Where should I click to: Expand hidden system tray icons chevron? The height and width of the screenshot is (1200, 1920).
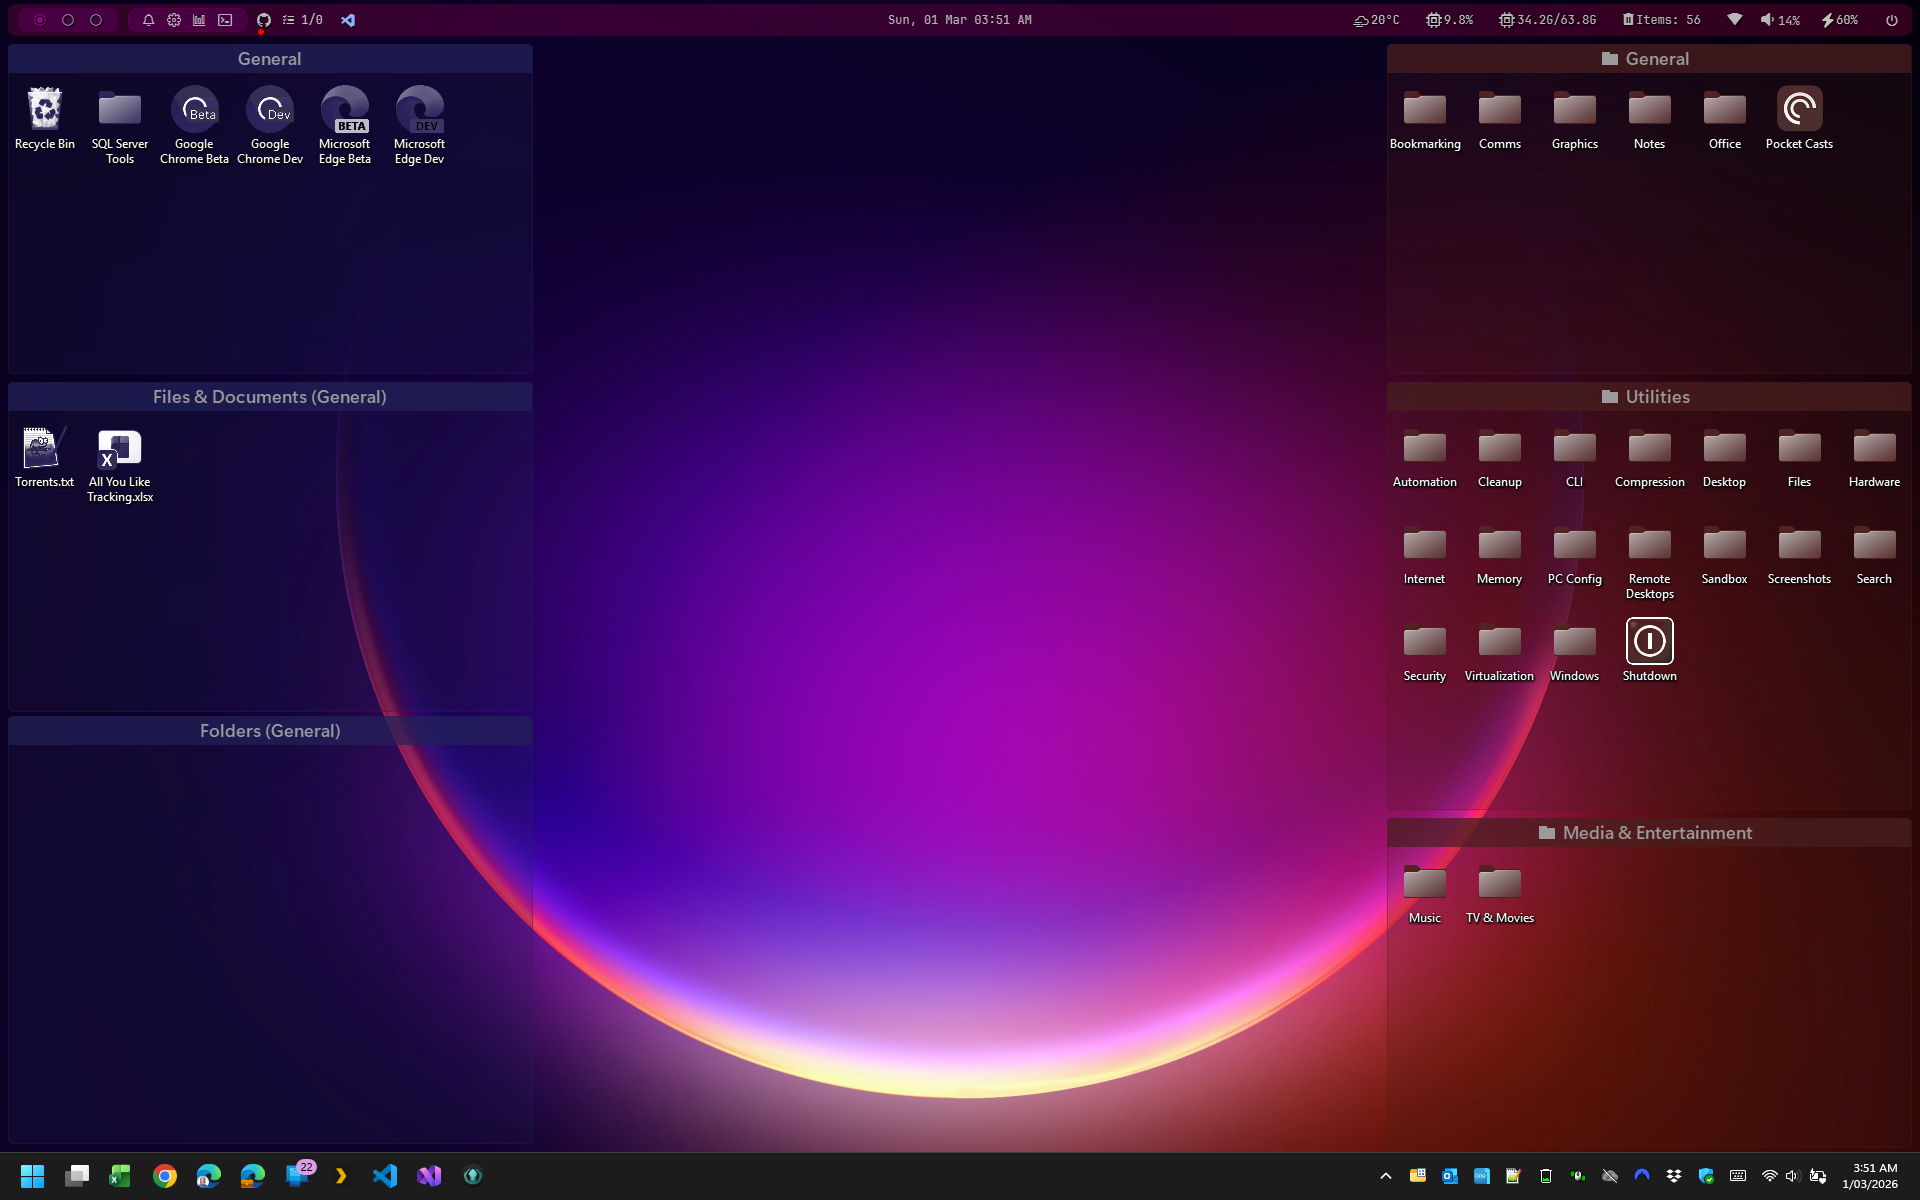click(1386, 1176)
